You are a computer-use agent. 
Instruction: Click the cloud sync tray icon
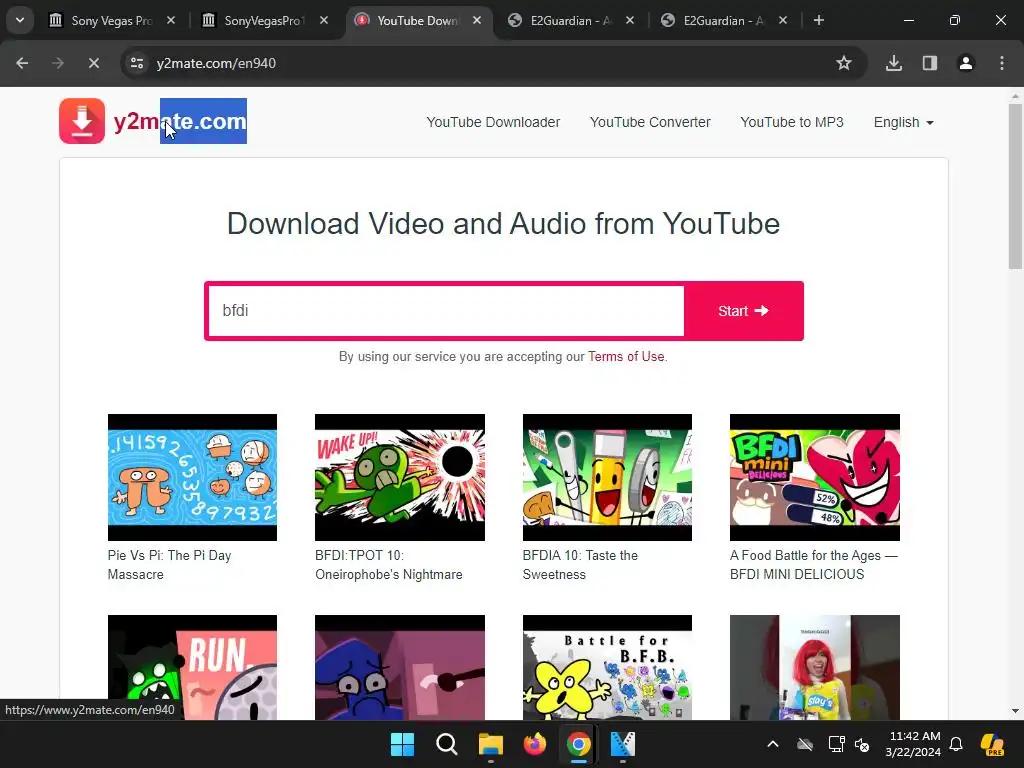click(805, 744)
